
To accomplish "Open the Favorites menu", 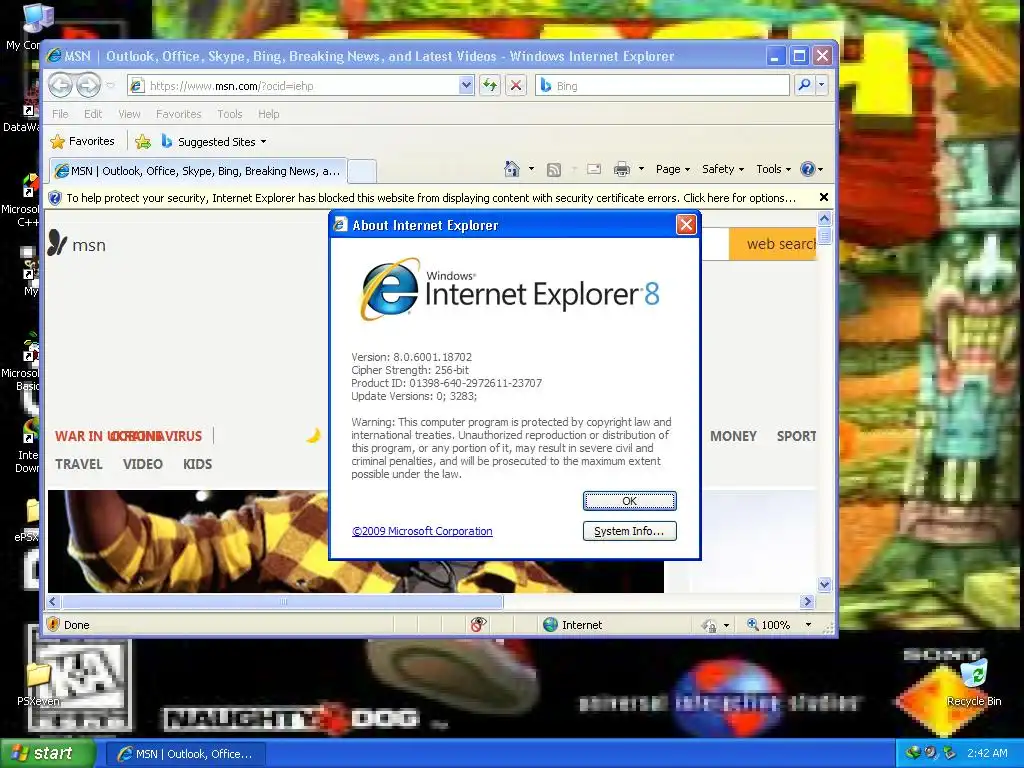I will pos(178,114).
